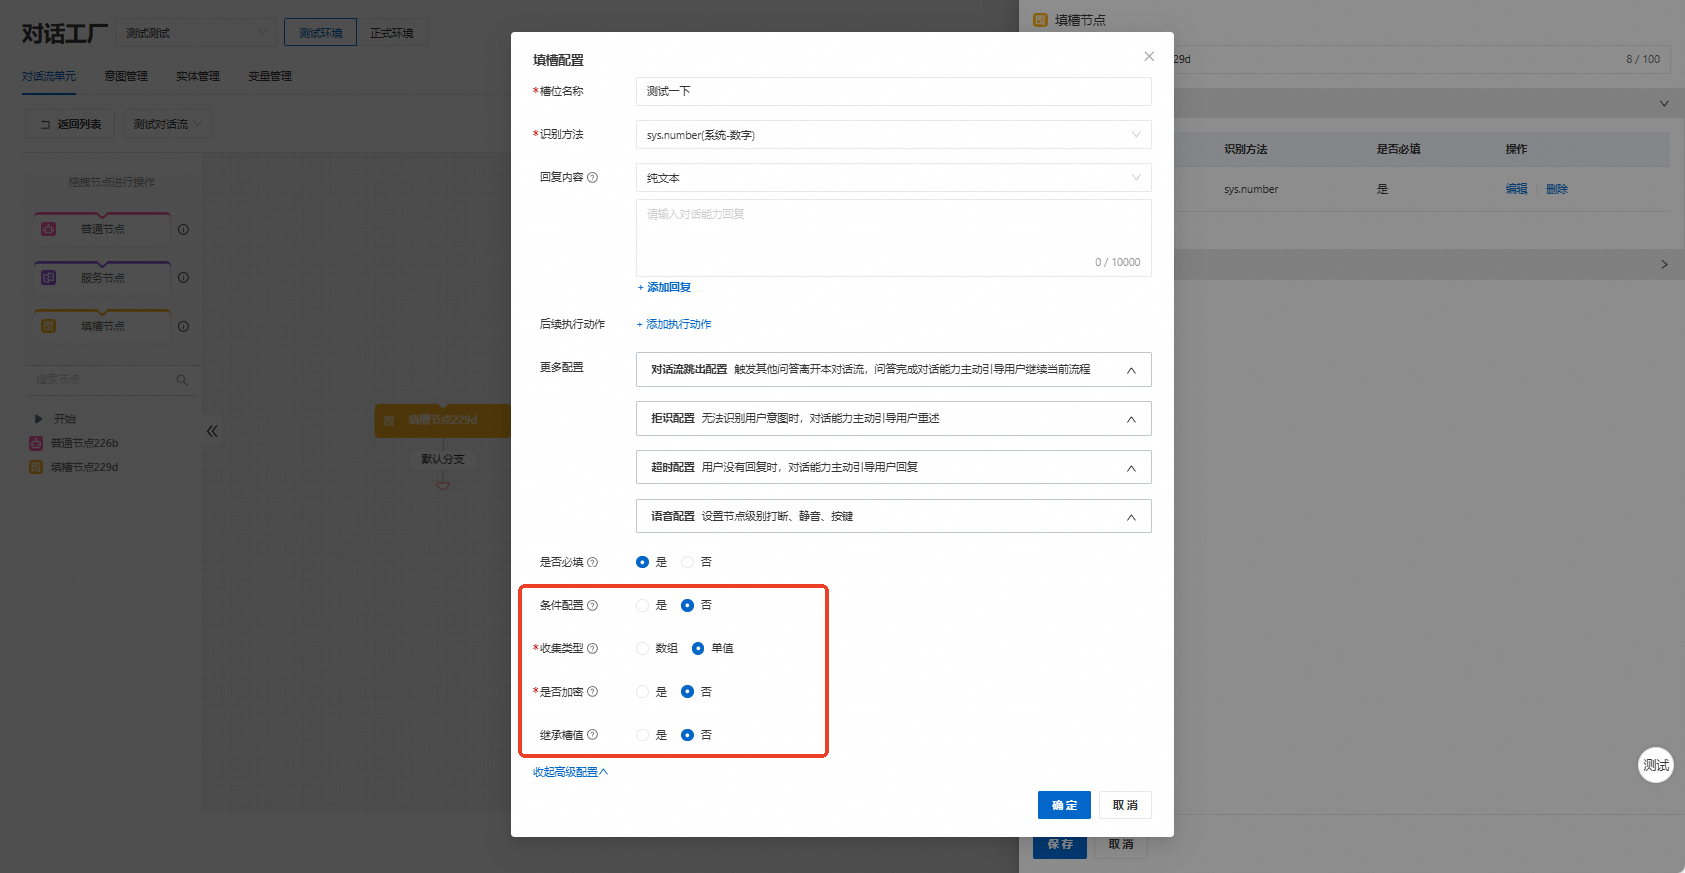The image size is (1685, 873).
Task: Click 编辑 in the sys.number row
Action: (1516, 189)
